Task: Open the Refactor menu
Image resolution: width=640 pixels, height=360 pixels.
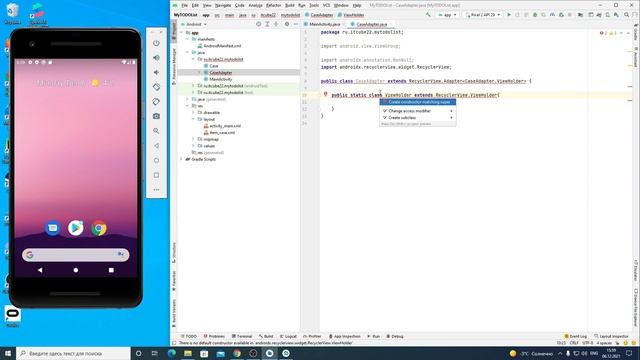Action: coord(273,5)
